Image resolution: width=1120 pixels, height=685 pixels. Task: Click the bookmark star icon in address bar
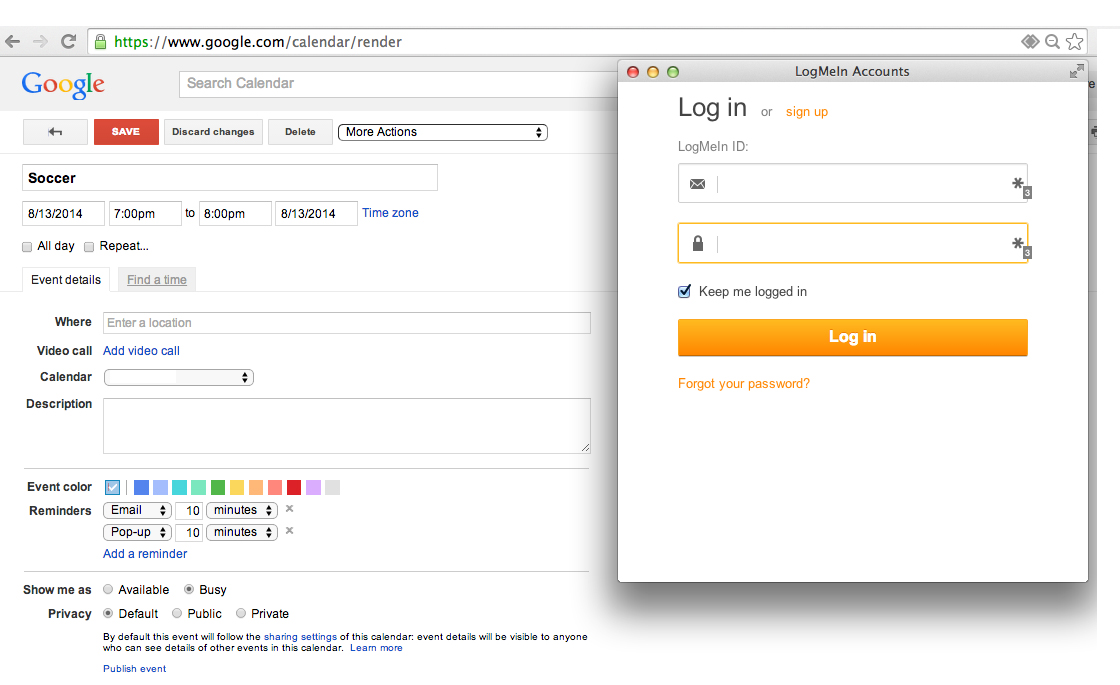[x=1075, y=42]
